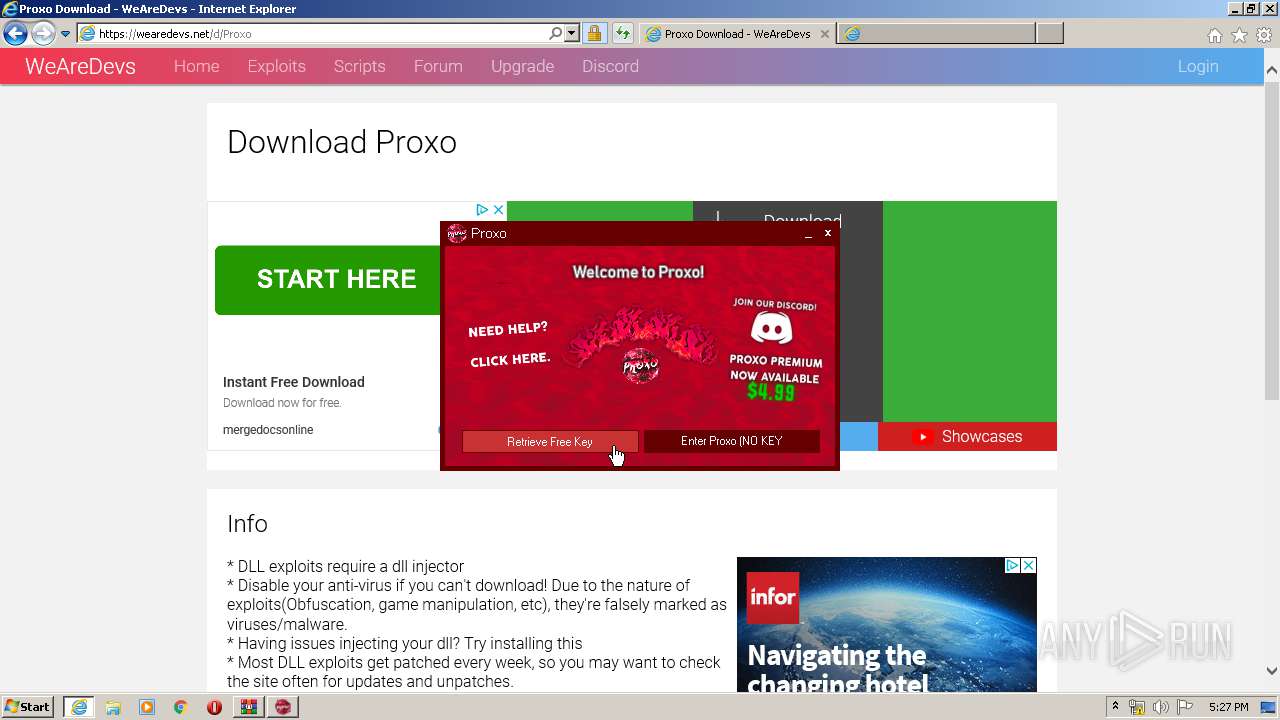Click the vertical scrollbar thumb
This screenshot has height=720, width=1280.
pos(1271,240)
